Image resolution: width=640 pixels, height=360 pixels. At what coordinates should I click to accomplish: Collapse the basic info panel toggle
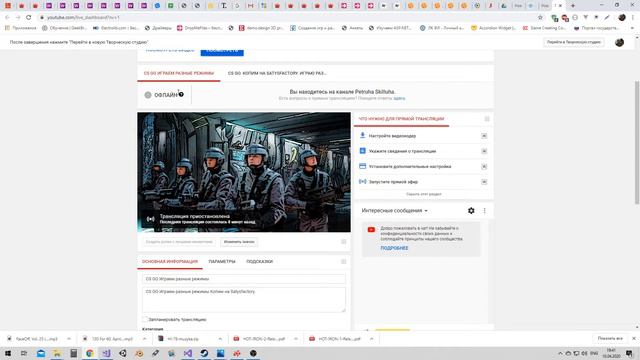coord(343,262)
